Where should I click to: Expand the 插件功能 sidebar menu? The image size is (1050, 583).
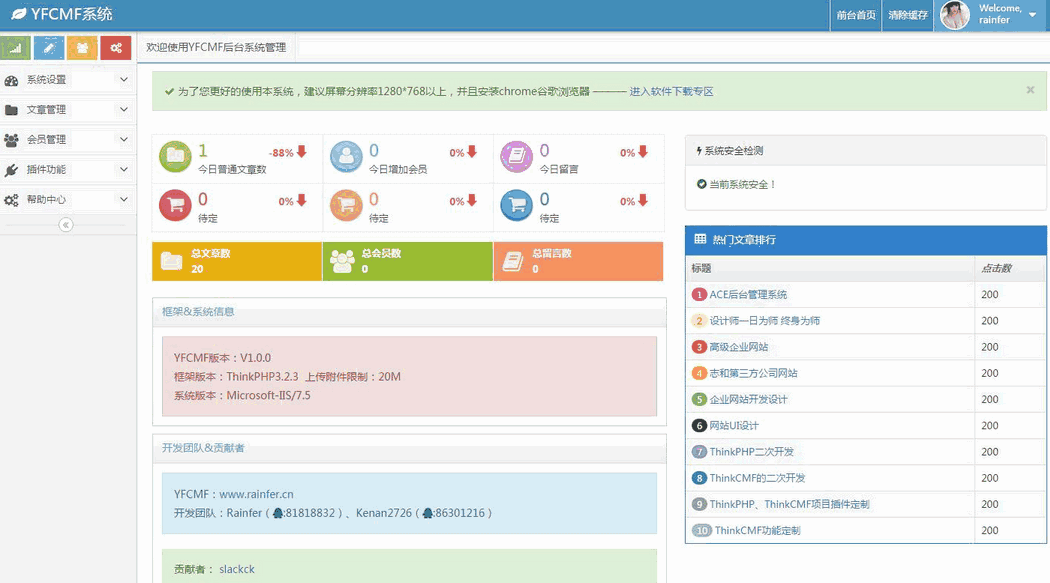[67, 170]
